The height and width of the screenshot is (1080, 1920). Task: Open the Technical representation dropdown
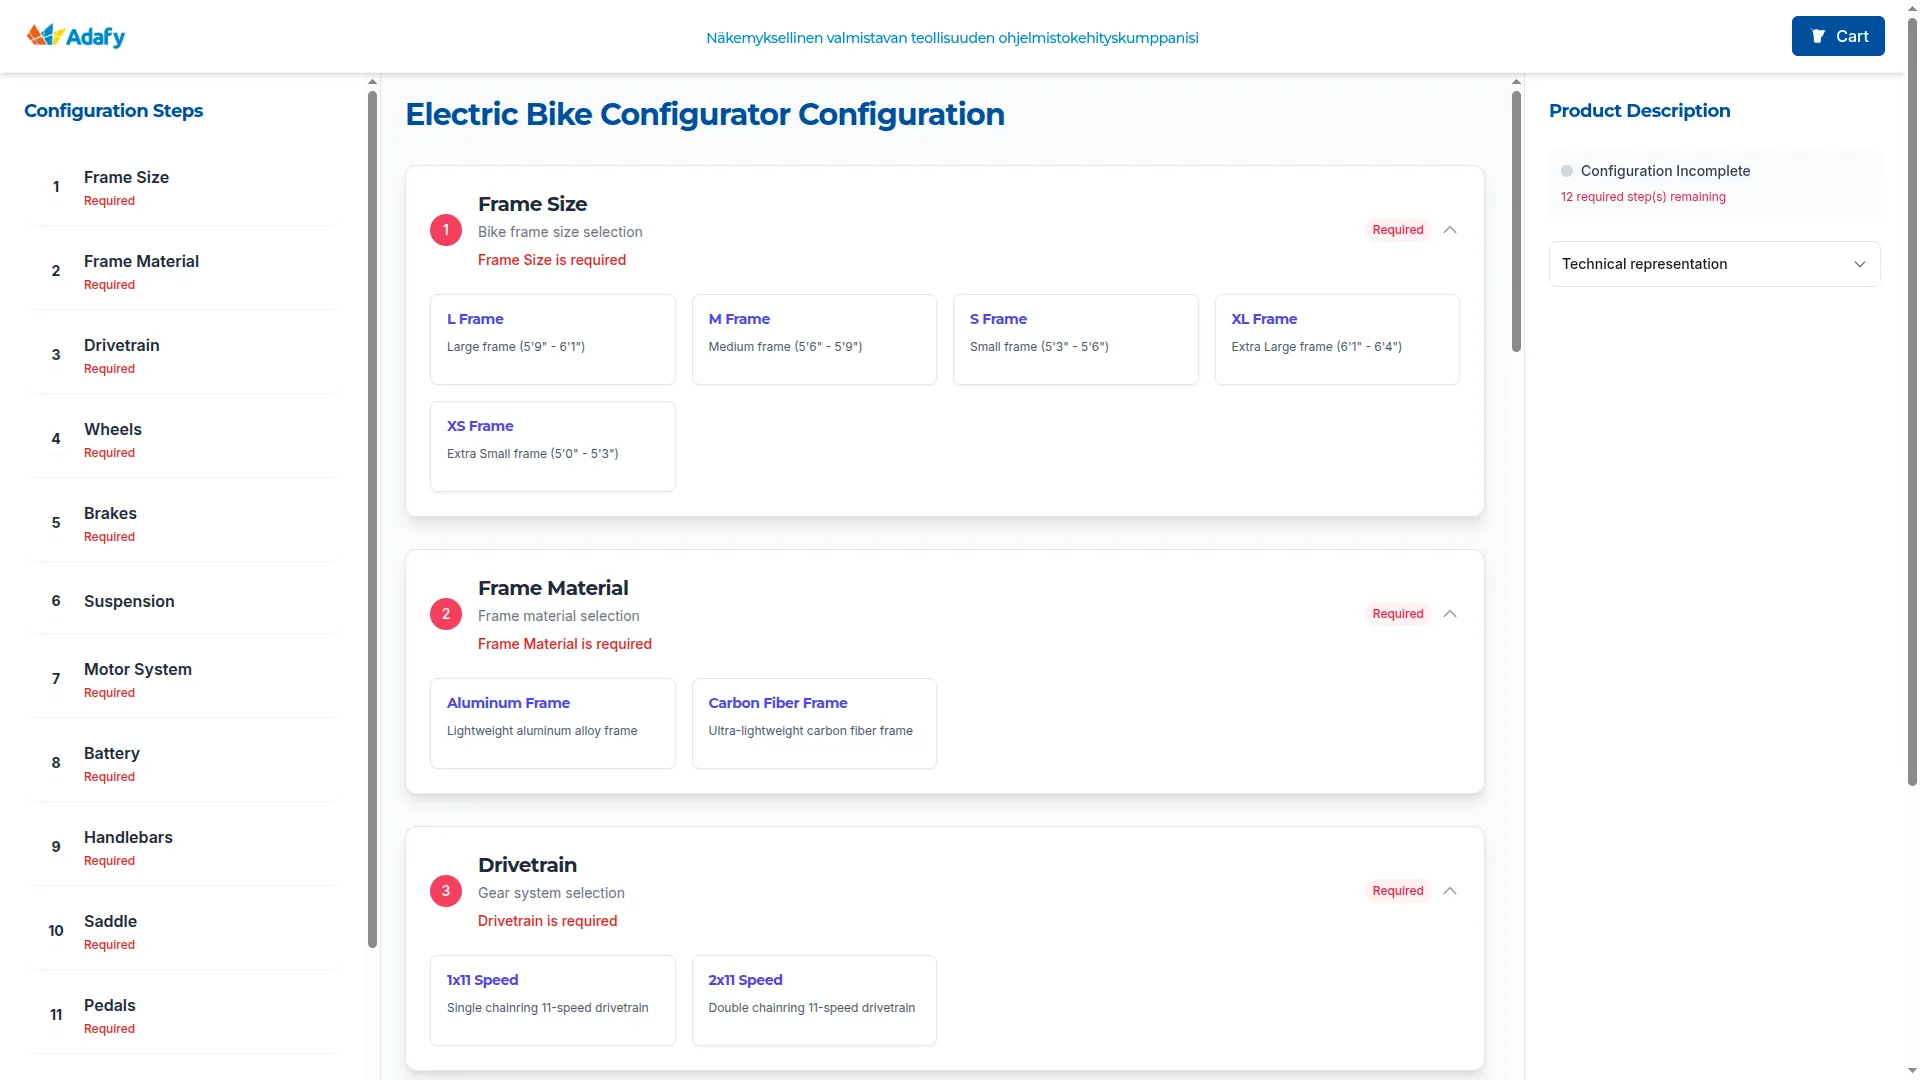[1714, 264]
